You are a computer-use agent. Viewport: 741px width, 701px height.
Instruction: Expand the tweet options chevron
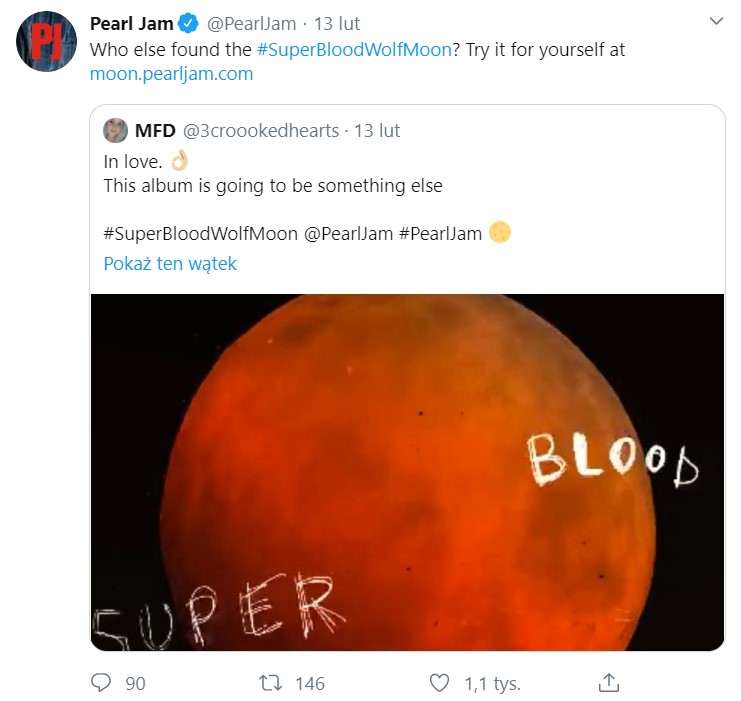716,21
